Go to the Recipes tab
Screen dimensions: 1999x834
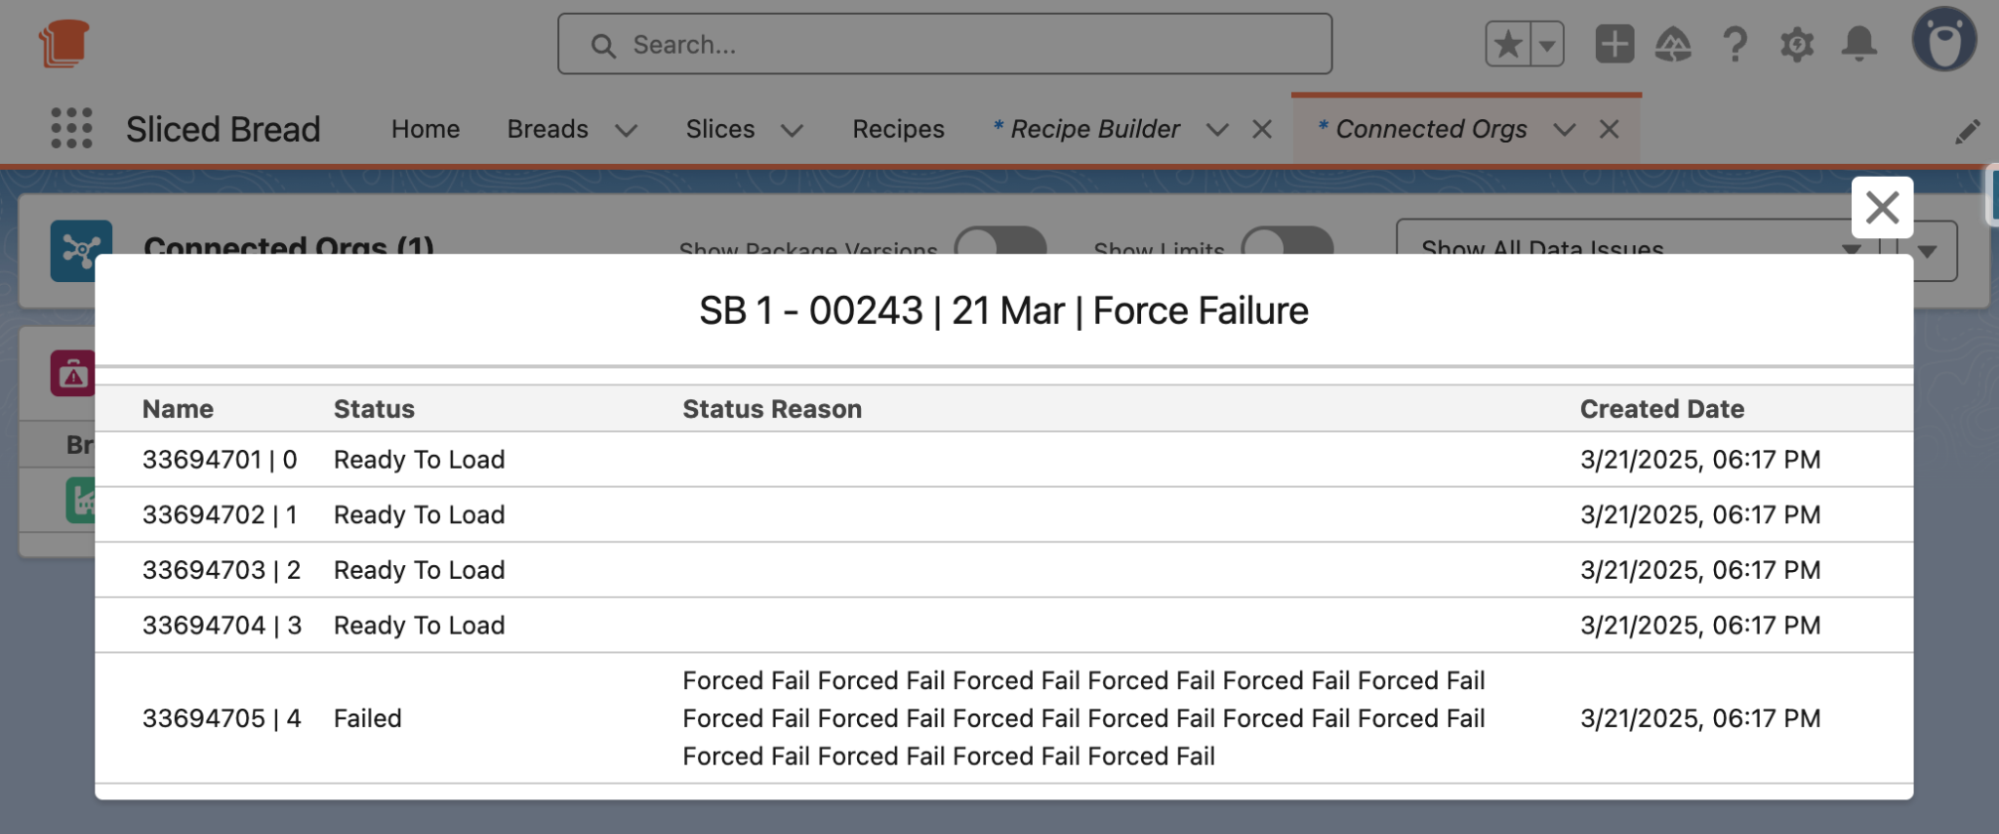pos(898,129)
